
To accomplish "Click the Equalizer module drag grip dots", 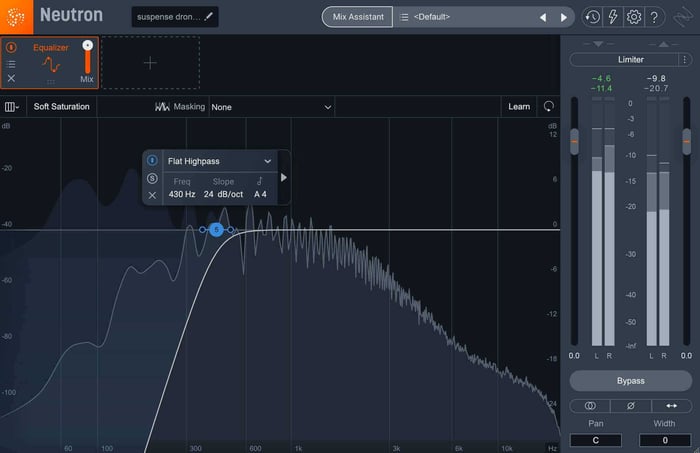I will pyautogui.click(x=51, y=82).
